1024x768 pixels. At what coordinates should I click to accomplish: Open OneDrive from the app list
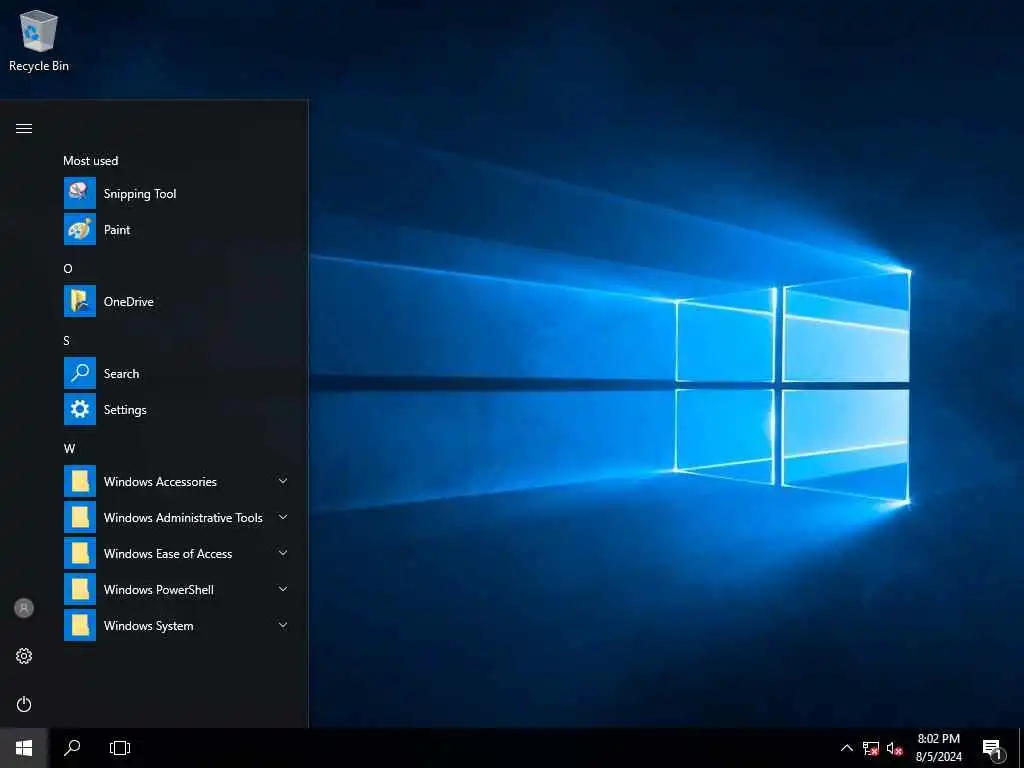coord(176,301)
